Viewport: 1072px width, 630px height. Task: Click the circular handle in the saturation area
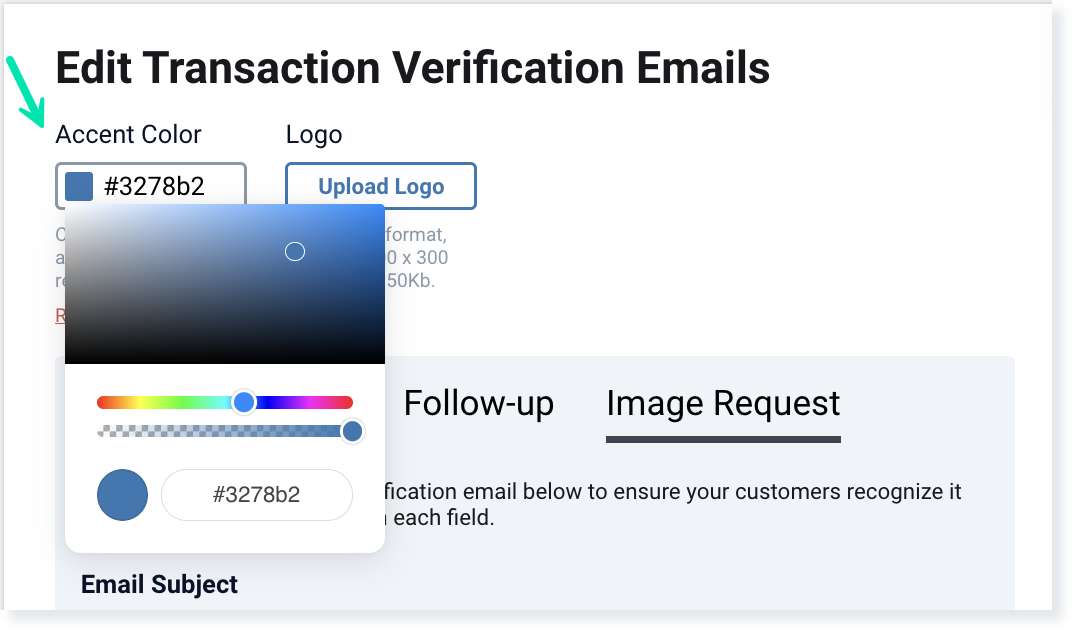[x=295, y=251]
